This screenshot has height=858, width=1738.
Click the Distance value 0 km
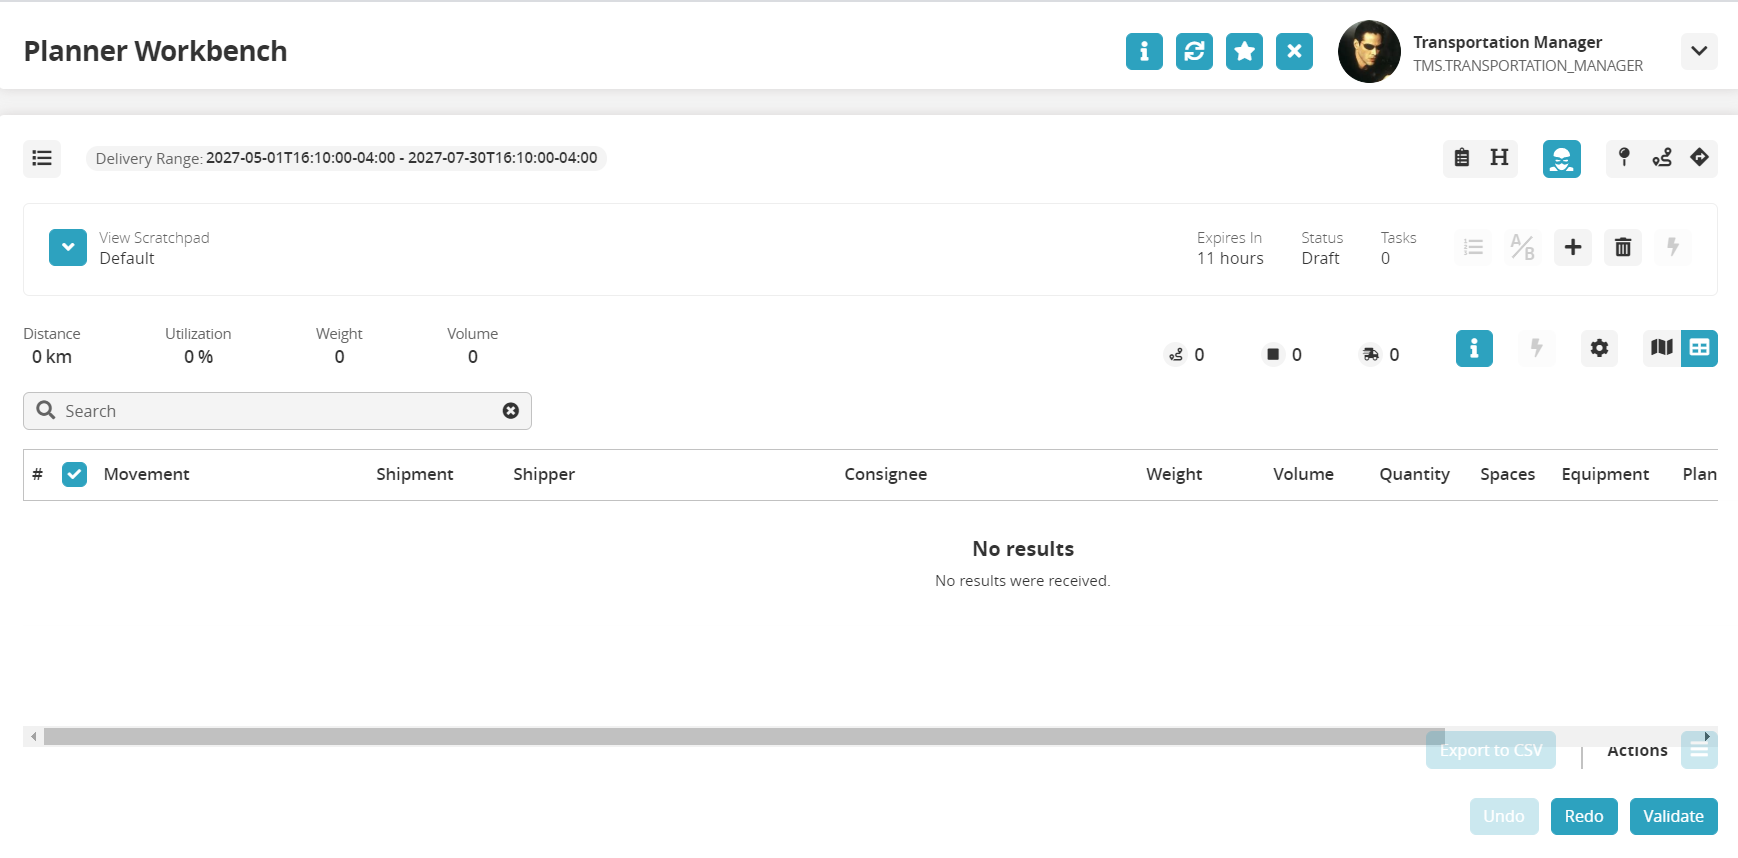coord(52,357)
